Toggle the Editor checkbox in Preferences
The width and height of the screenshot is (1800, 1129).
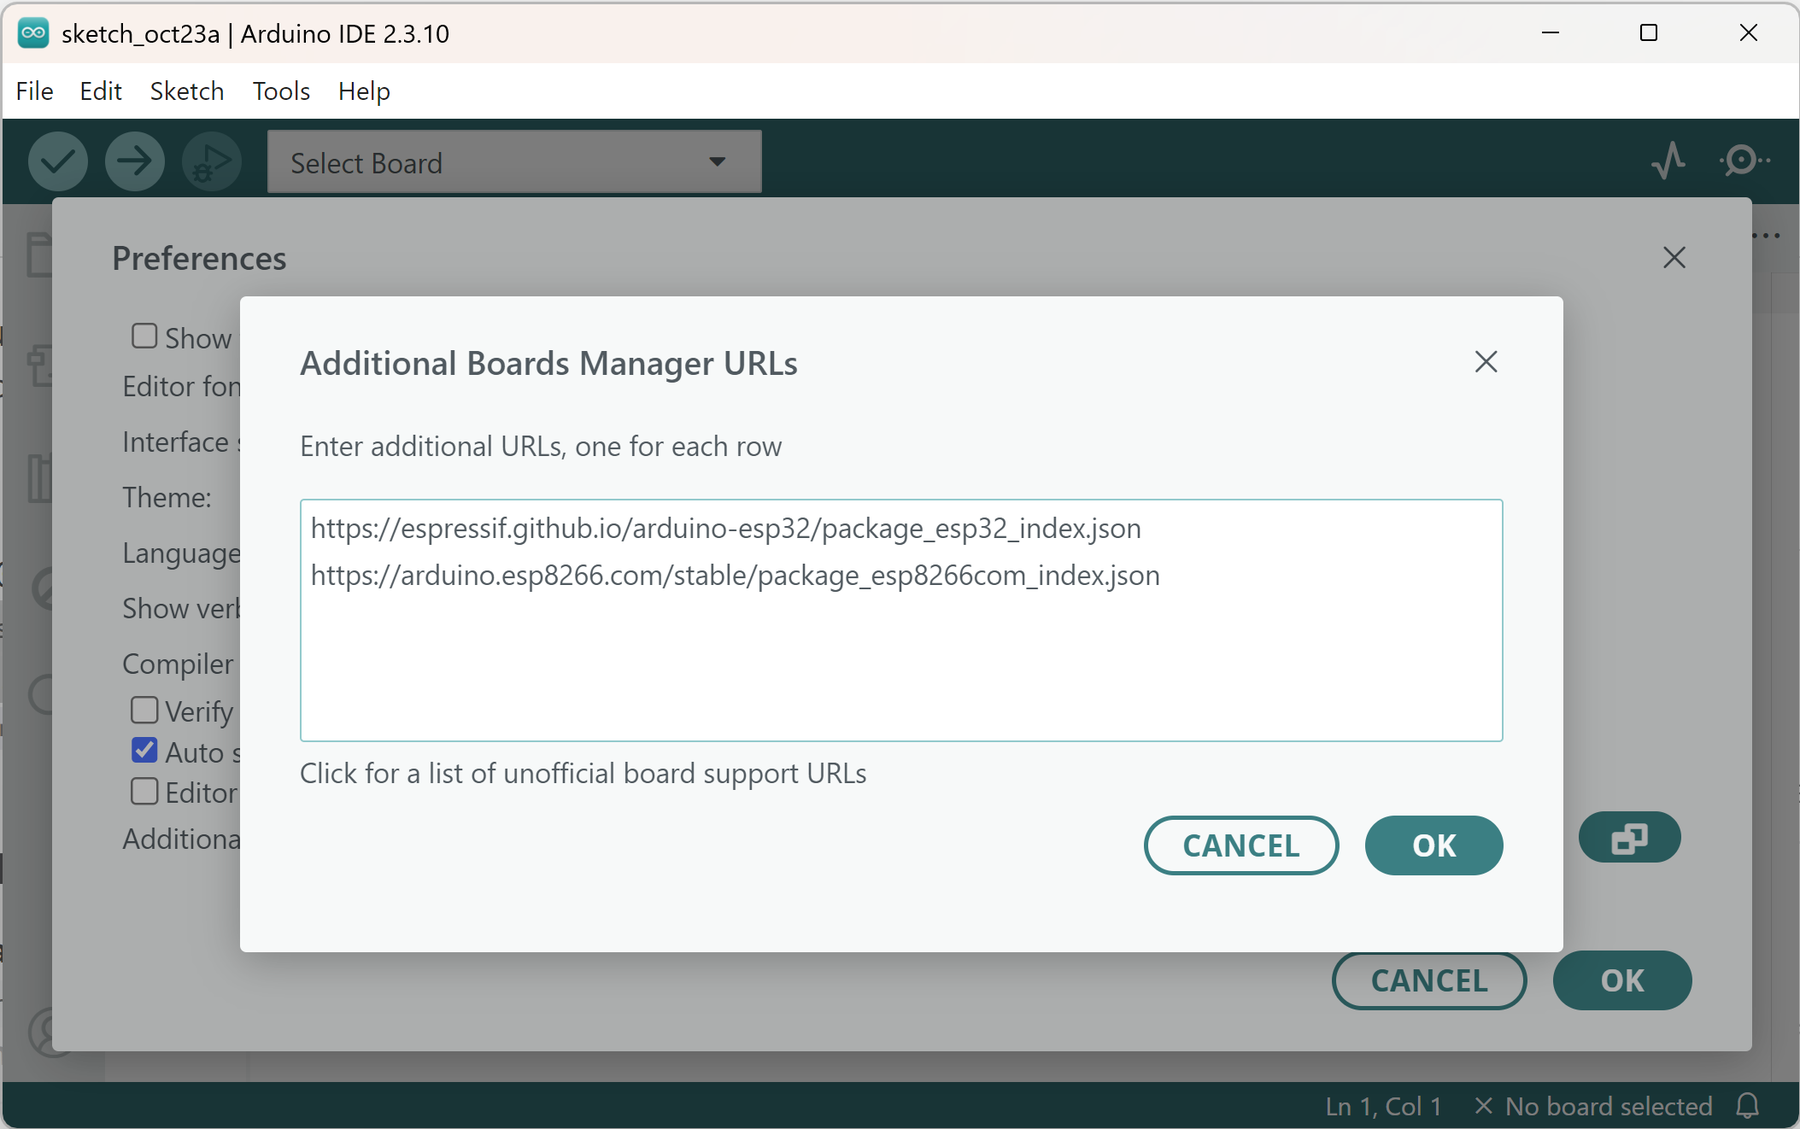144,791
